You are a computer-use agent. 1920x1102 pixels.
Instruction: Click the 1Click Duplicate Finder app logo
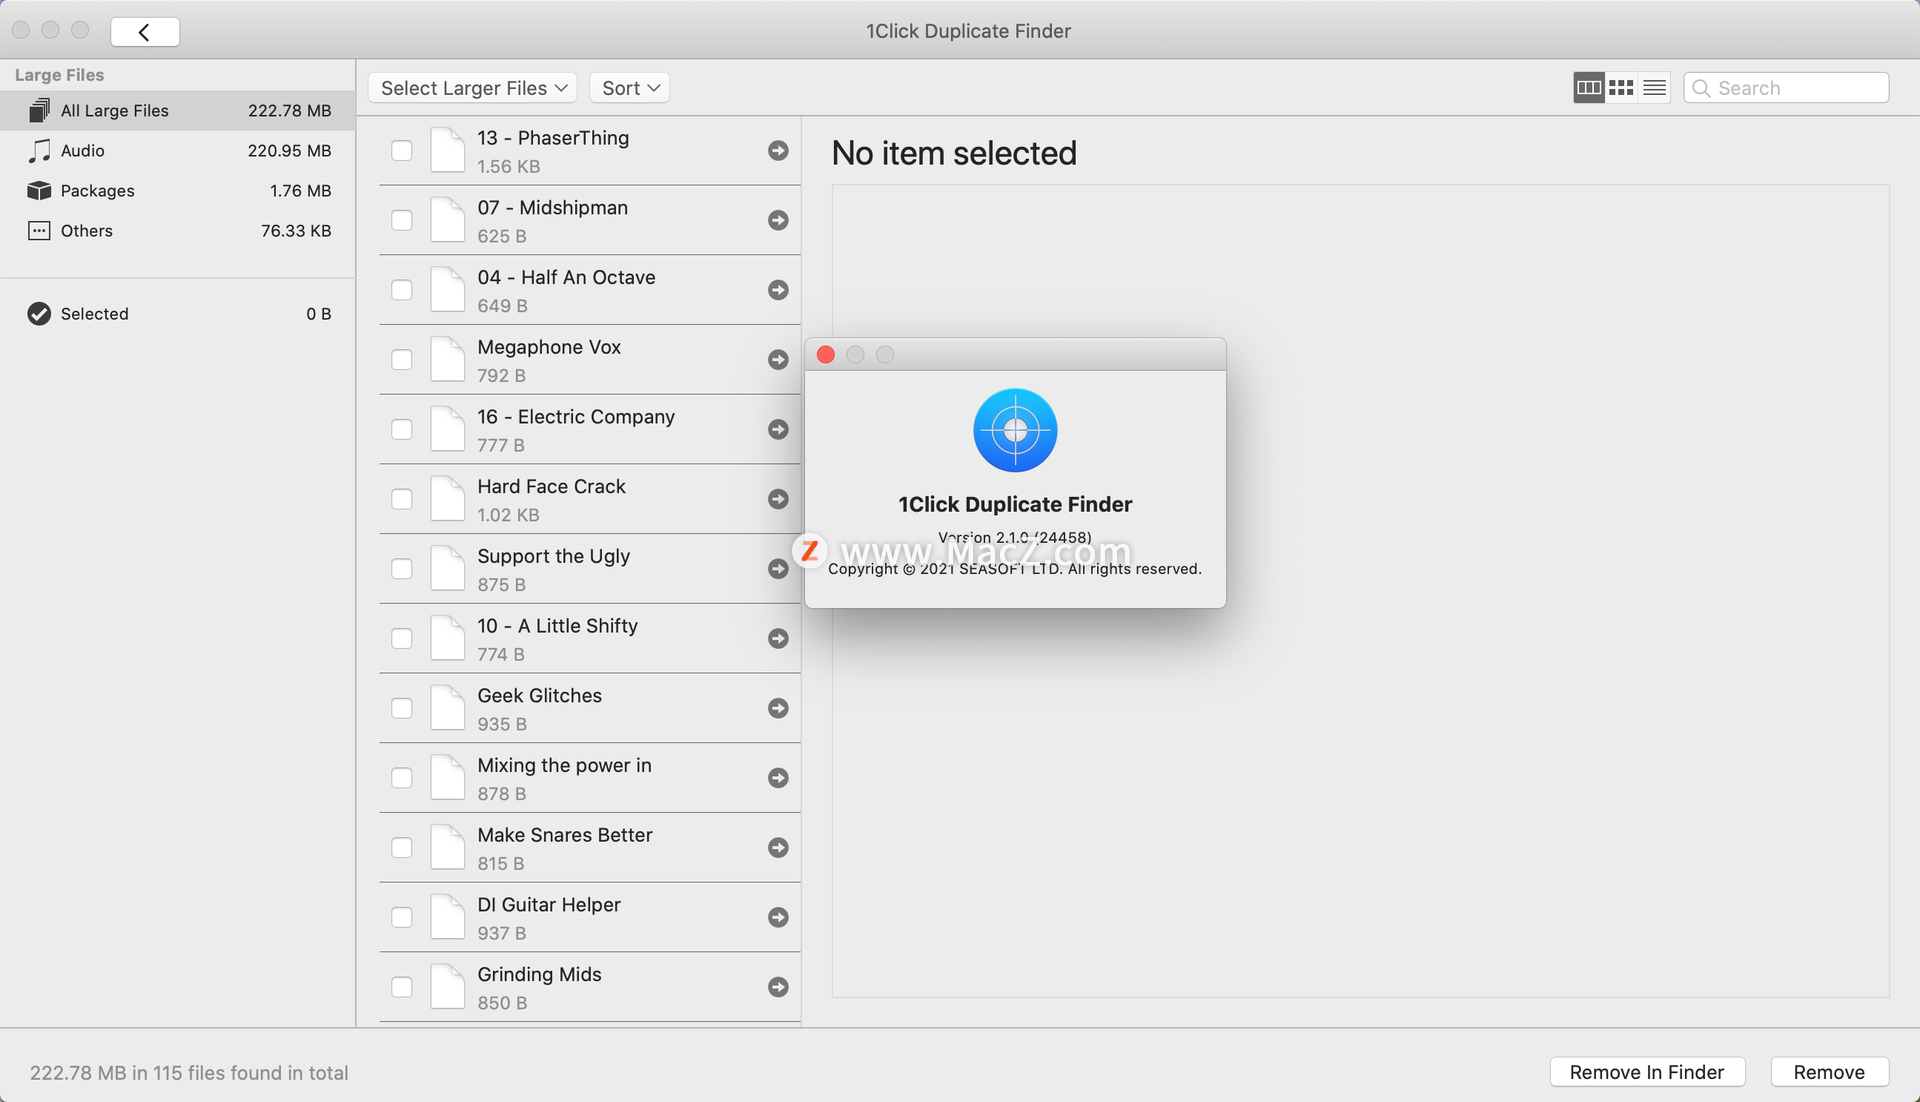pos(1015,430)
